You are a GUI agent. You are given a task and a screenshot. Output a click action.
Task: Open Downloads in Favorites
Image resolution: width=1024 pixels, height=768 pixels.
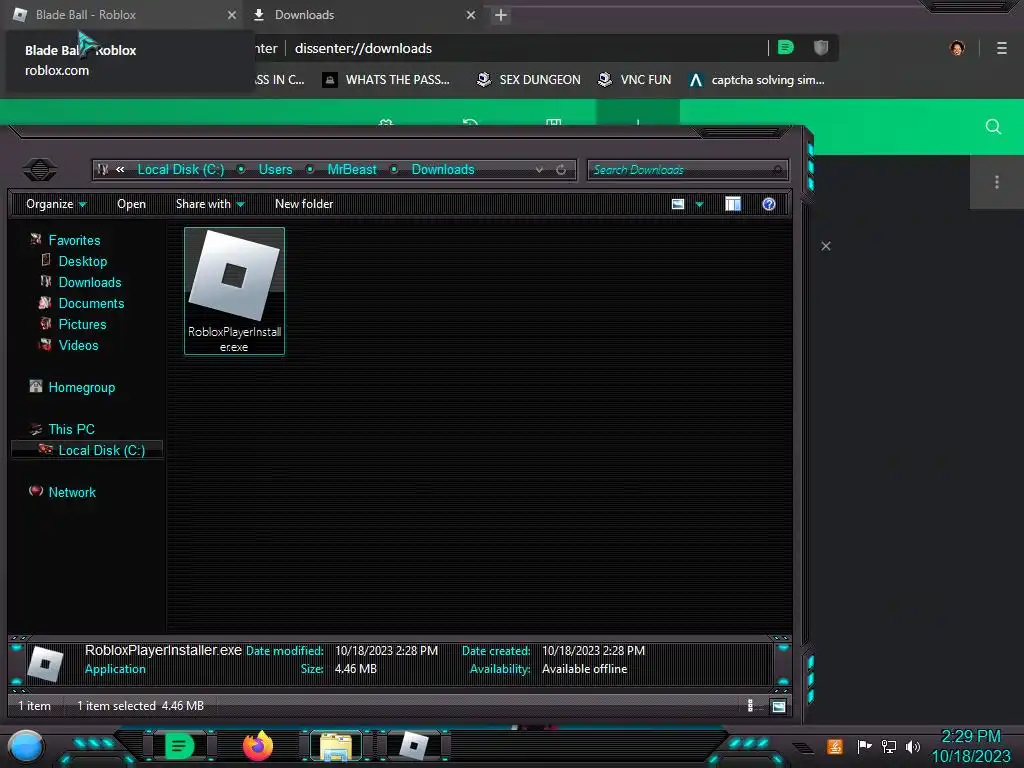click(x=90, y=282)
